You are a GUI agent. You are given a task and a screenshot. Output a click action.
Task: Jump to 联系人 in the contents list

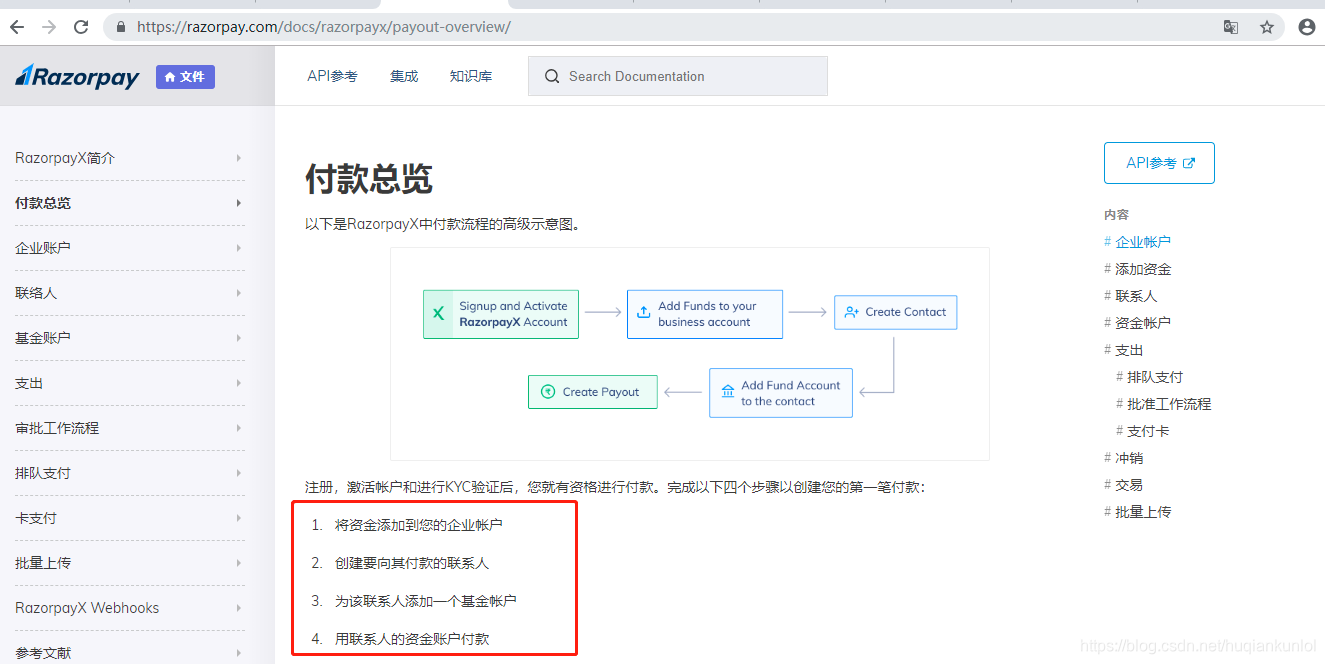(x=1136, y=296)
